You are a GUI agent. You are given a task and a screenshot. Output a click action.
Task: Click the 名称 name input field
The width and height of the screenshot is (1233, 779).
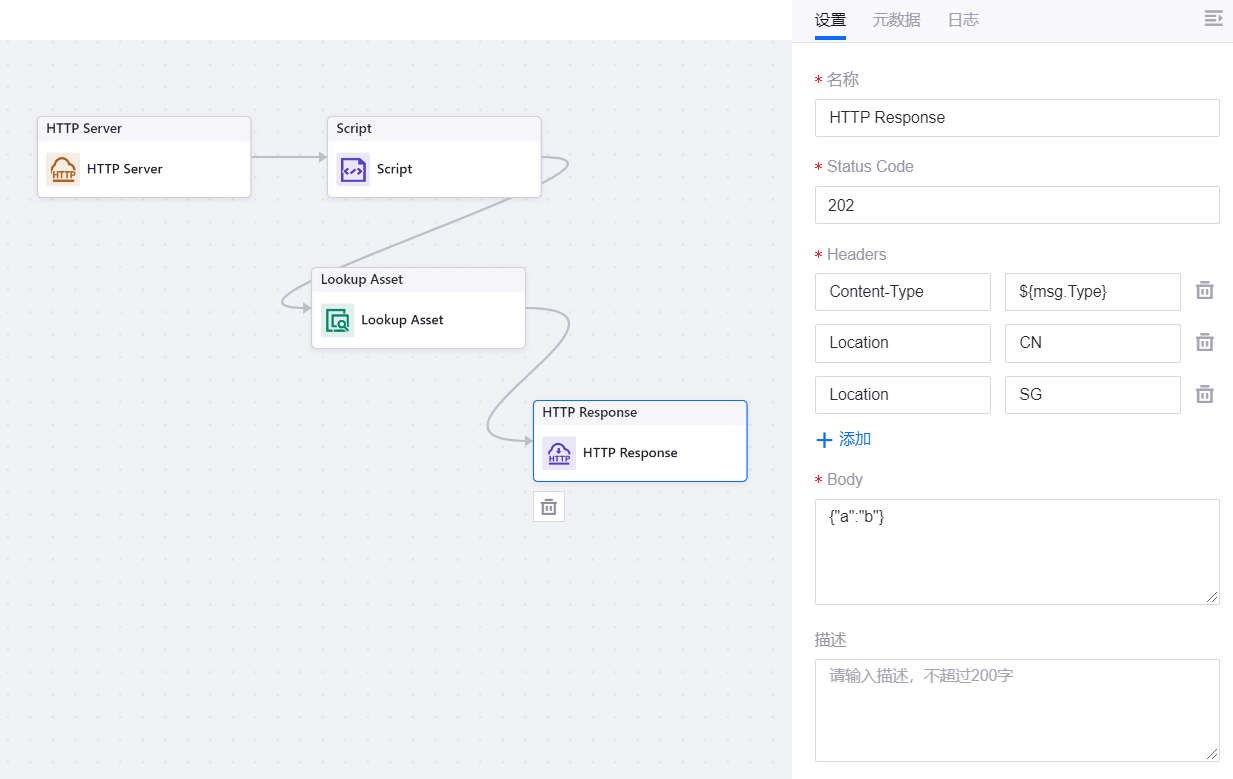pos(1017,118)
